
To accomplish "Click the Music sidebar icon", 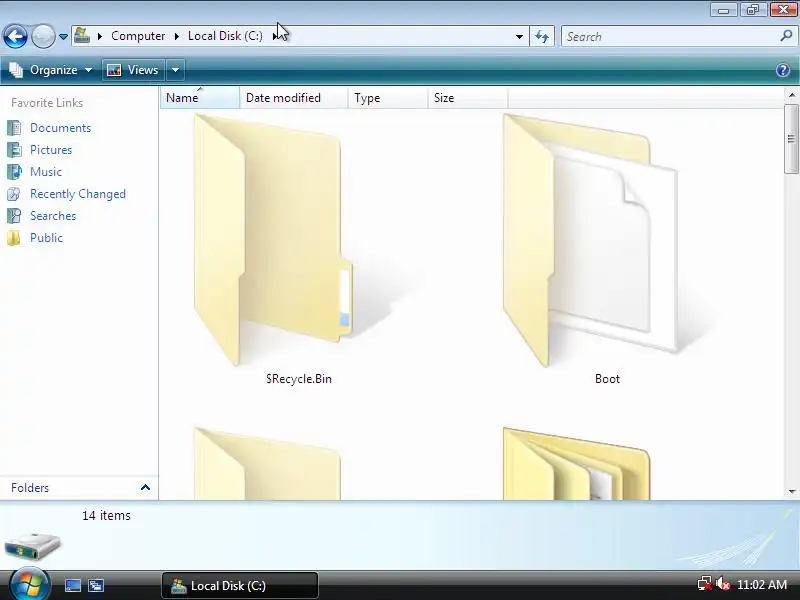I will [14, 172].
